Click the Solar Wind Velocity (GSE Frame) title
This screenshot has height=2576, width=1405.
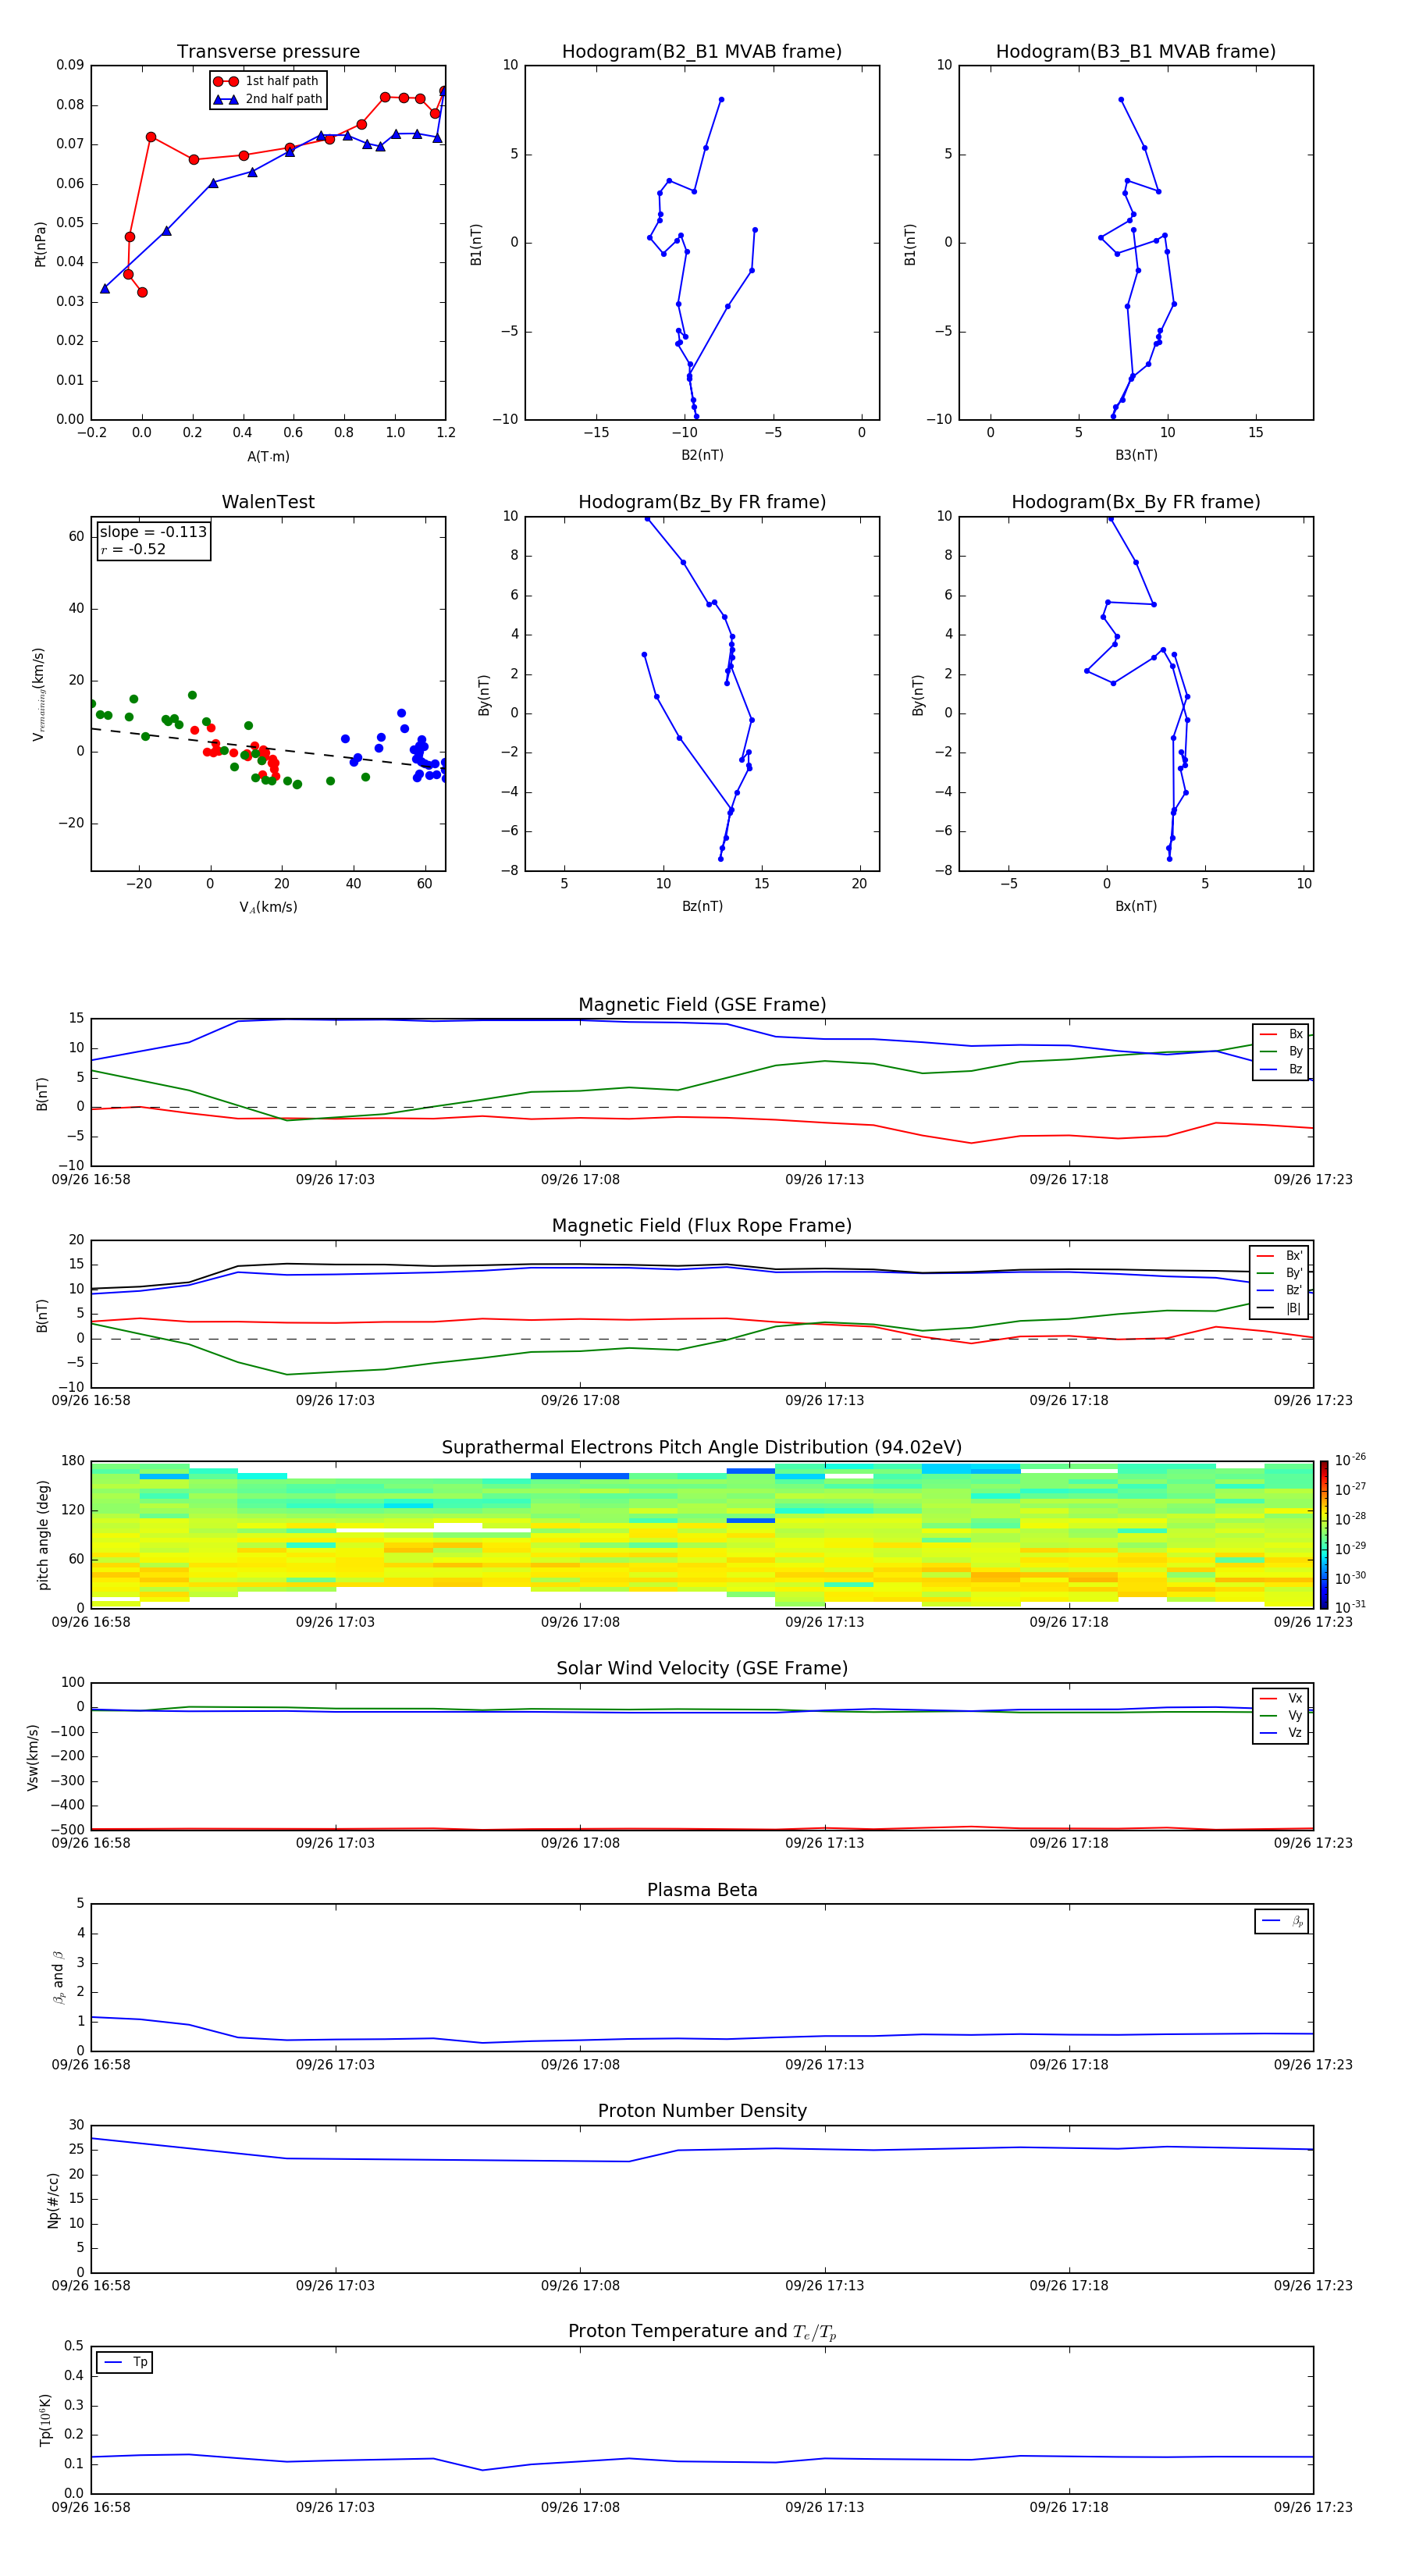[702, 1668]
